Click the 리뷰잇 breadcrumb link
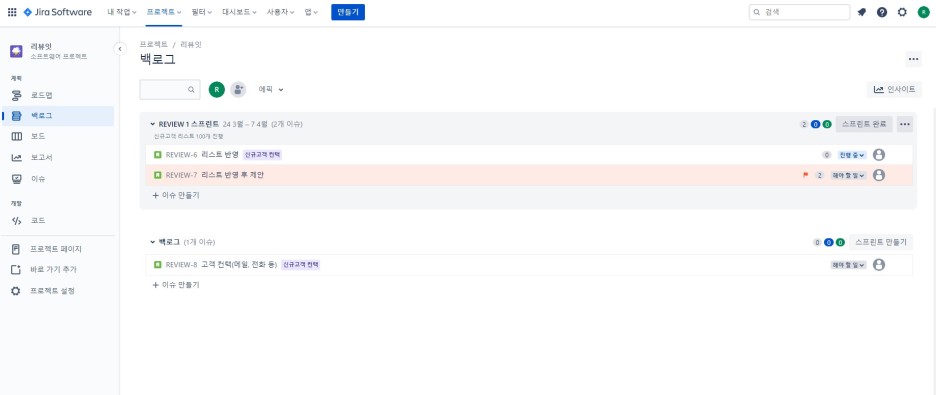Screen dimensions: 936x395 point(191,44)
